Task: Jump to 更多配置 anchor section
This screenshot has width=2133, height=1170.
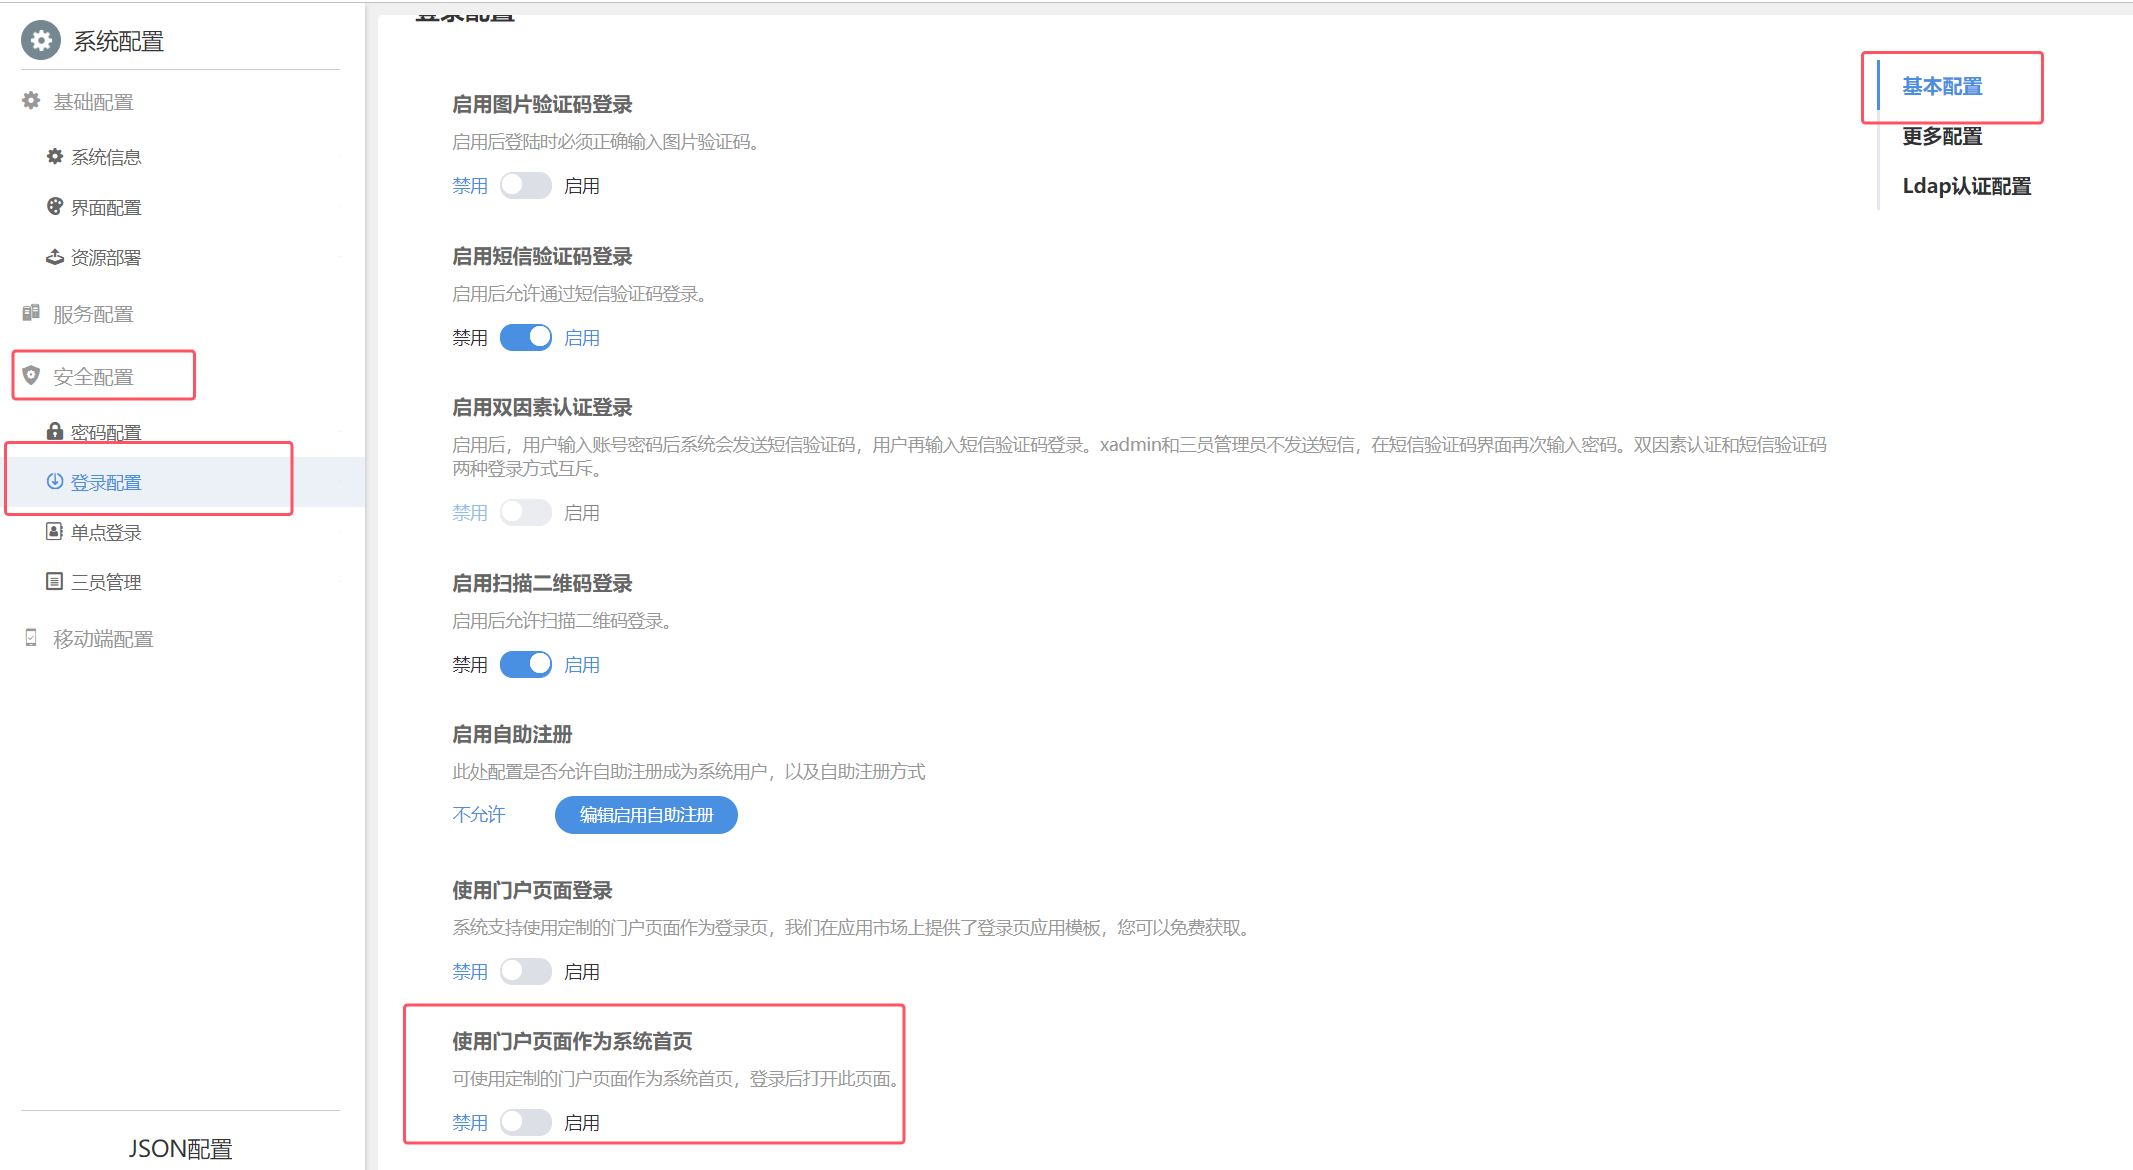Action: (x=1941, y=136)
